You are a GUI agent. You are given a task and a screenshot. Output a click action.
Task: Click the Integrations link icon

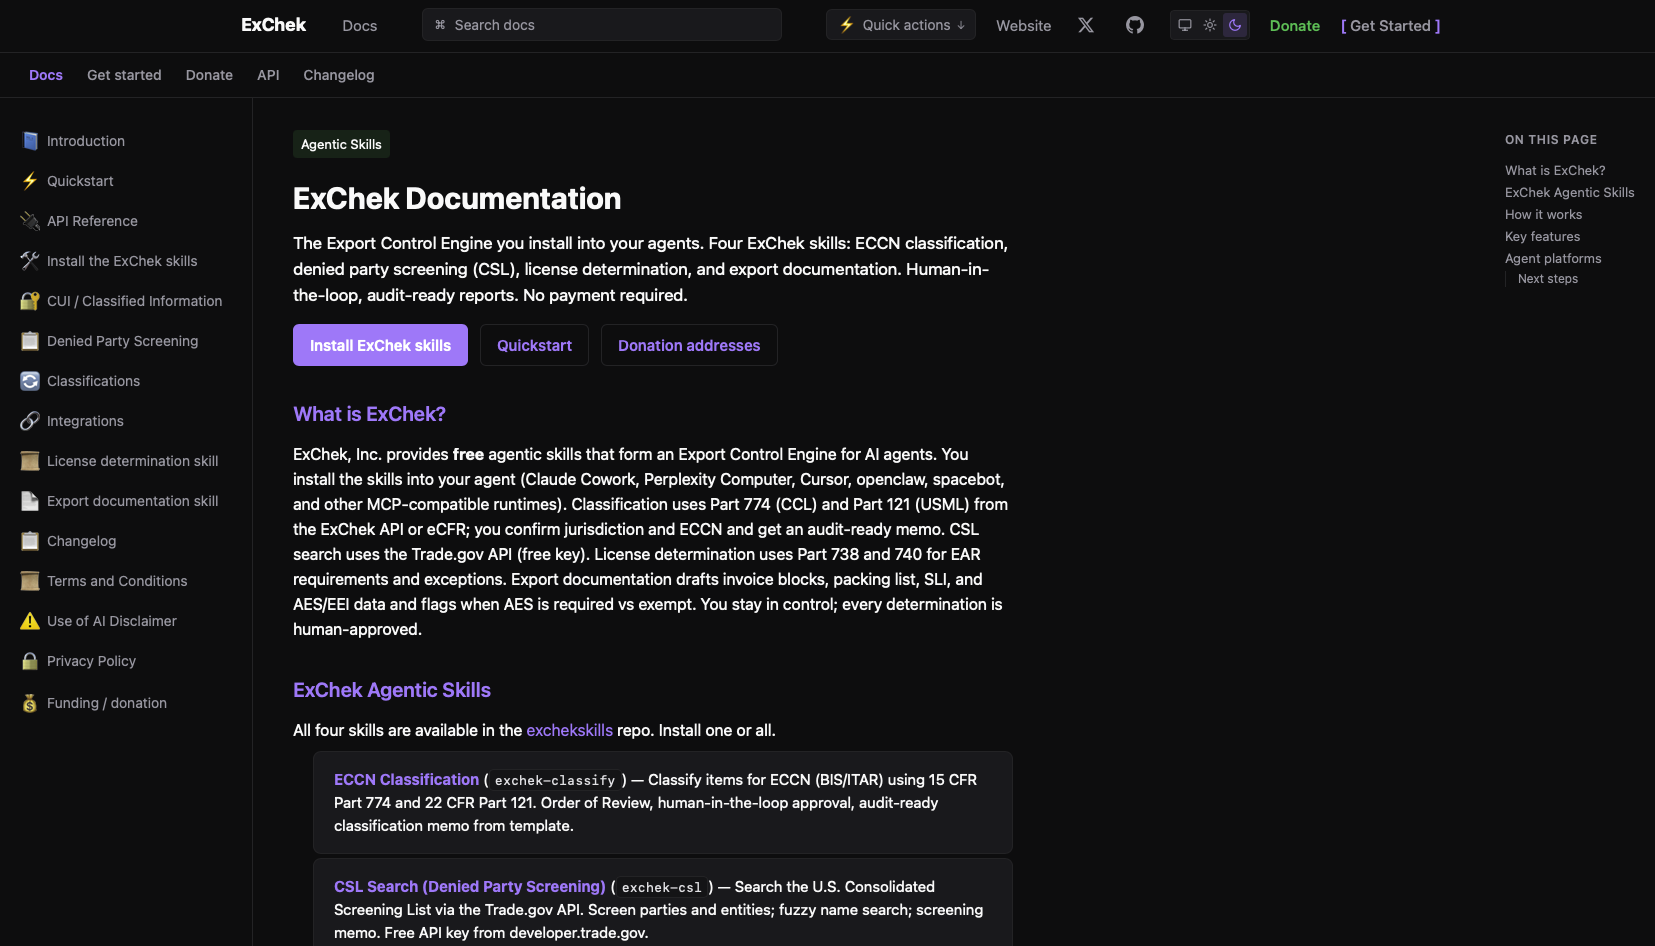click(x=30, y=421)
